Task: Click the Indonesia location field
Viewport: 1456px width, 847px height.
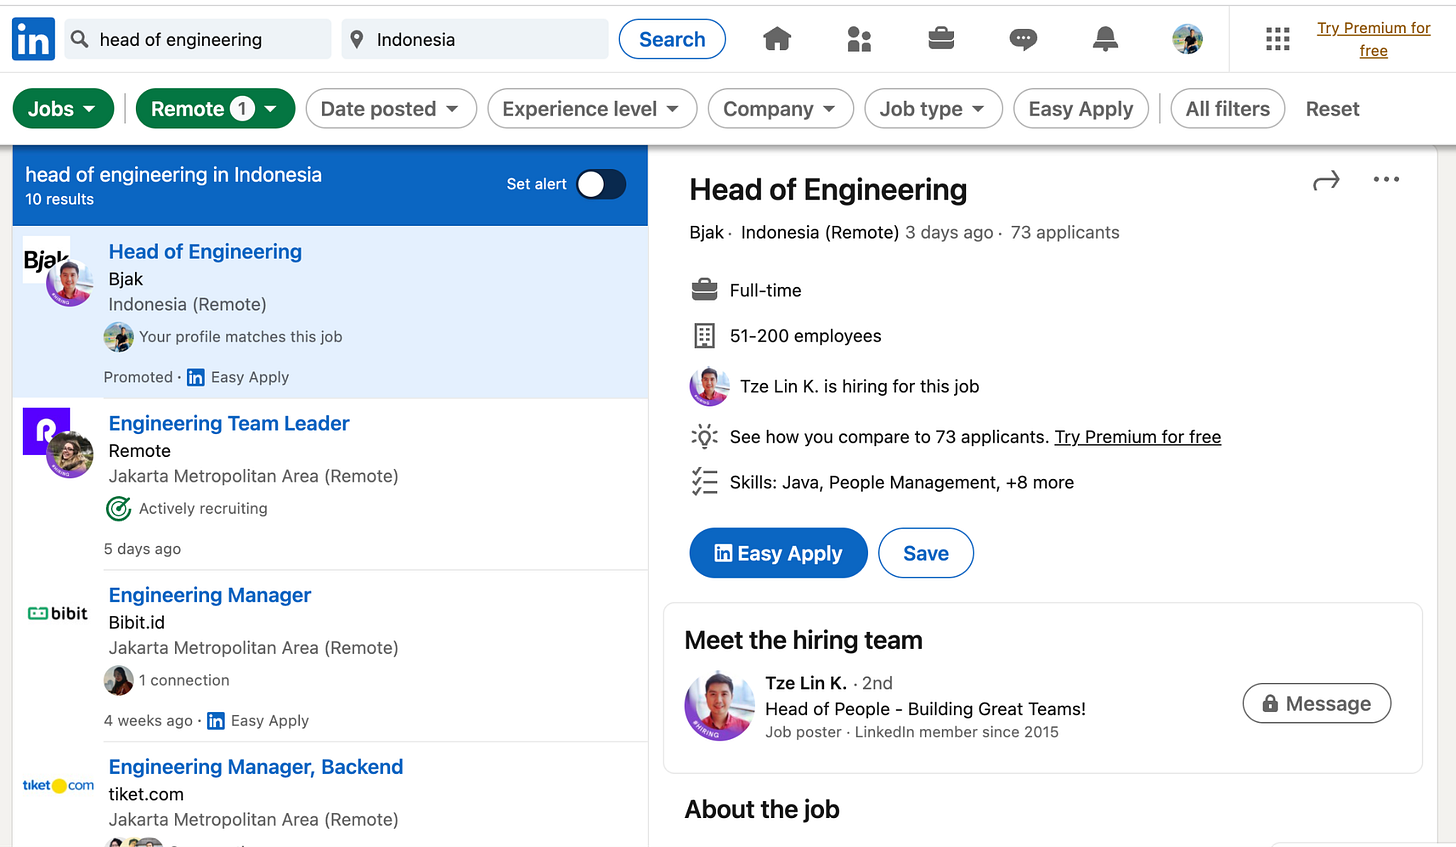Action: point(475,39)
